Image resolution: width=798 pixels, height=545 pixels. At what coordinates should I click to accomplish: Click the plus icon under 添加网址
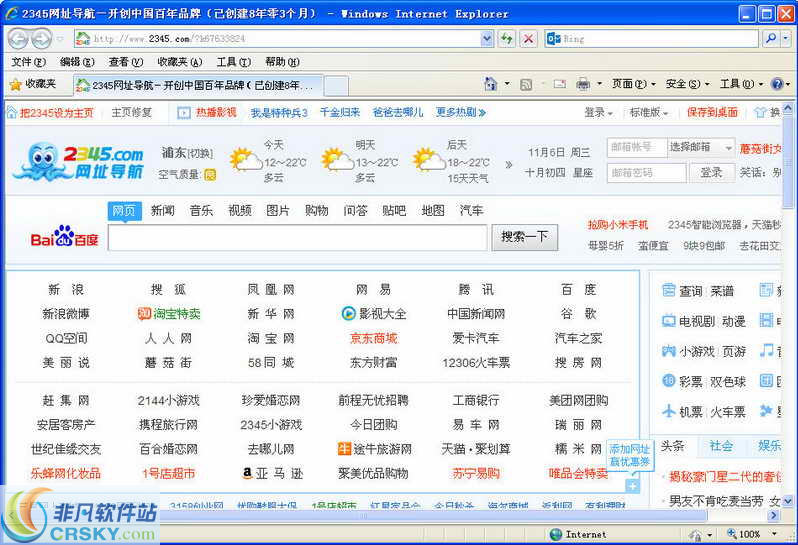pos(632,486)
